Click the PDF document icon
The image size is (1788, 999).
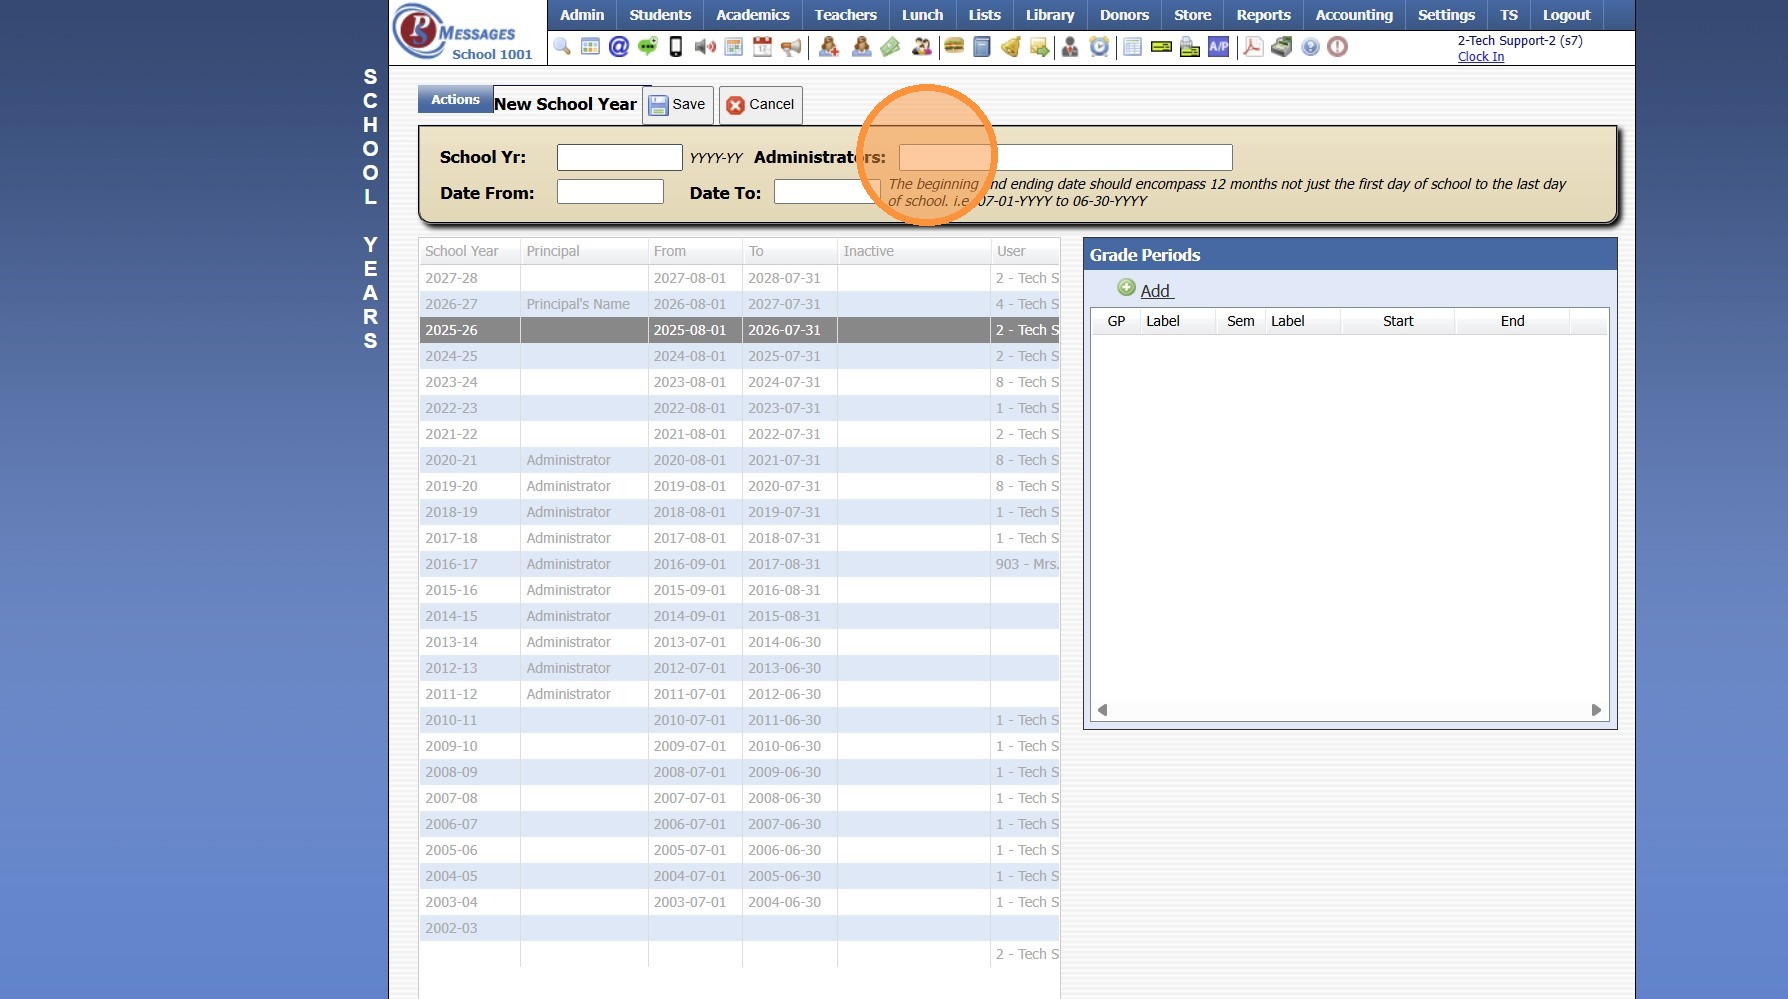click(1252, 47)
